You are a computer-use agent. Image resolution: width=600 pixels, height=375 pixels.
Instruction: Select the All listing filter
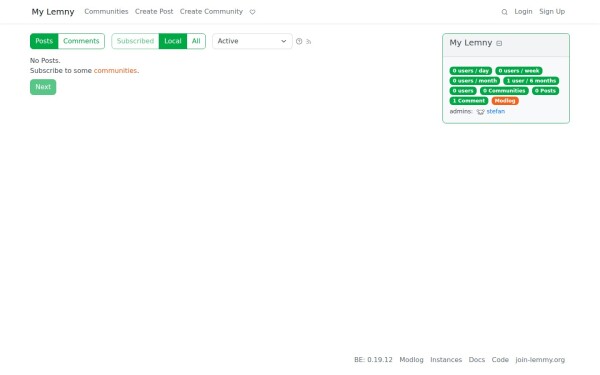196,41
